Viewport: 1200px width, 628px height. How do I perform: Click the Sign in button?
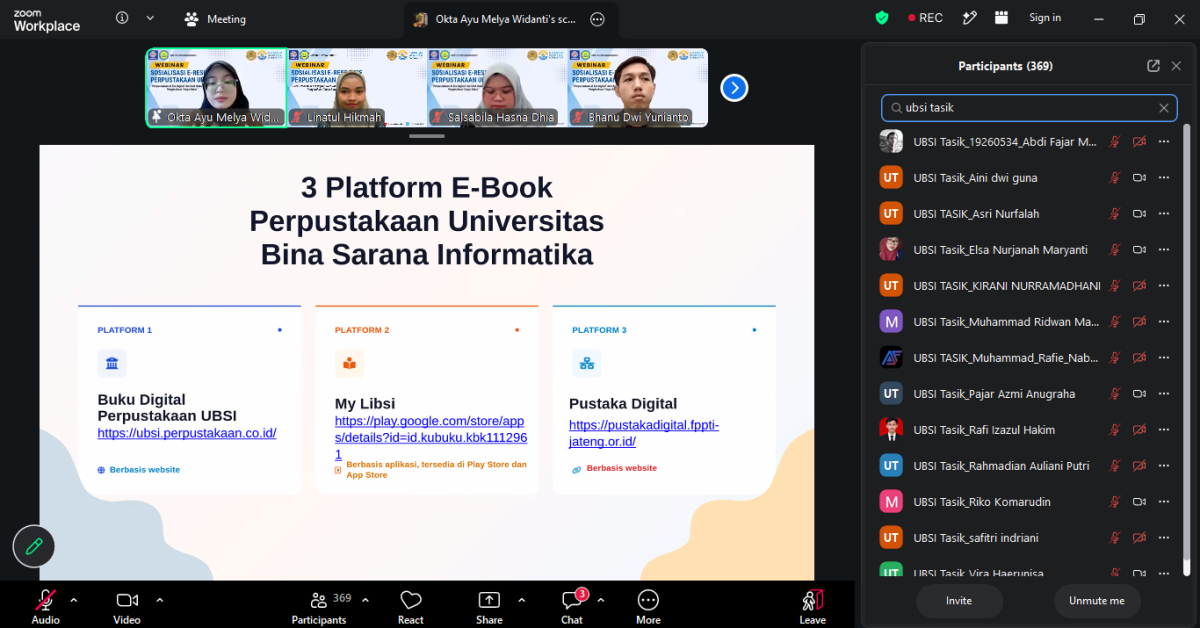click(x=1045, y=18)
